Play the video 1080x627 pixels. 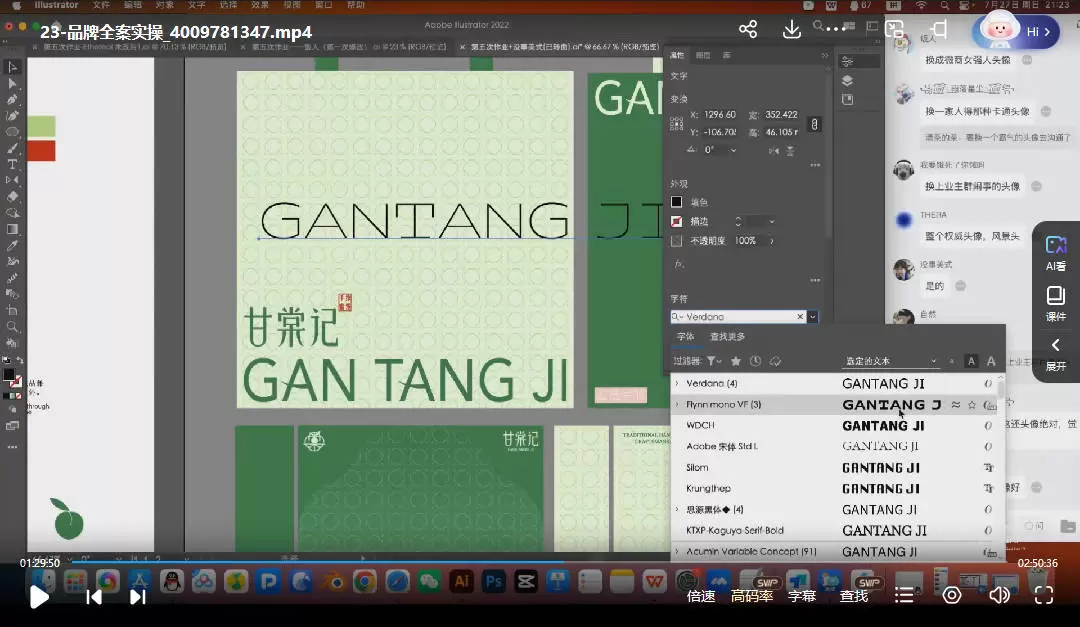tap(39, 596)
